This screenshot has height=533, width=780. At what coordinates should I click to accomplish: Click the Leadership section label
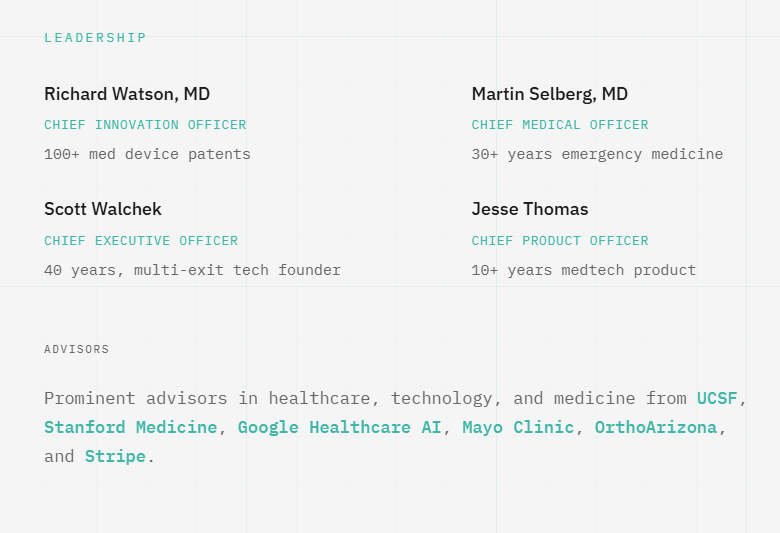click(95, 38)
